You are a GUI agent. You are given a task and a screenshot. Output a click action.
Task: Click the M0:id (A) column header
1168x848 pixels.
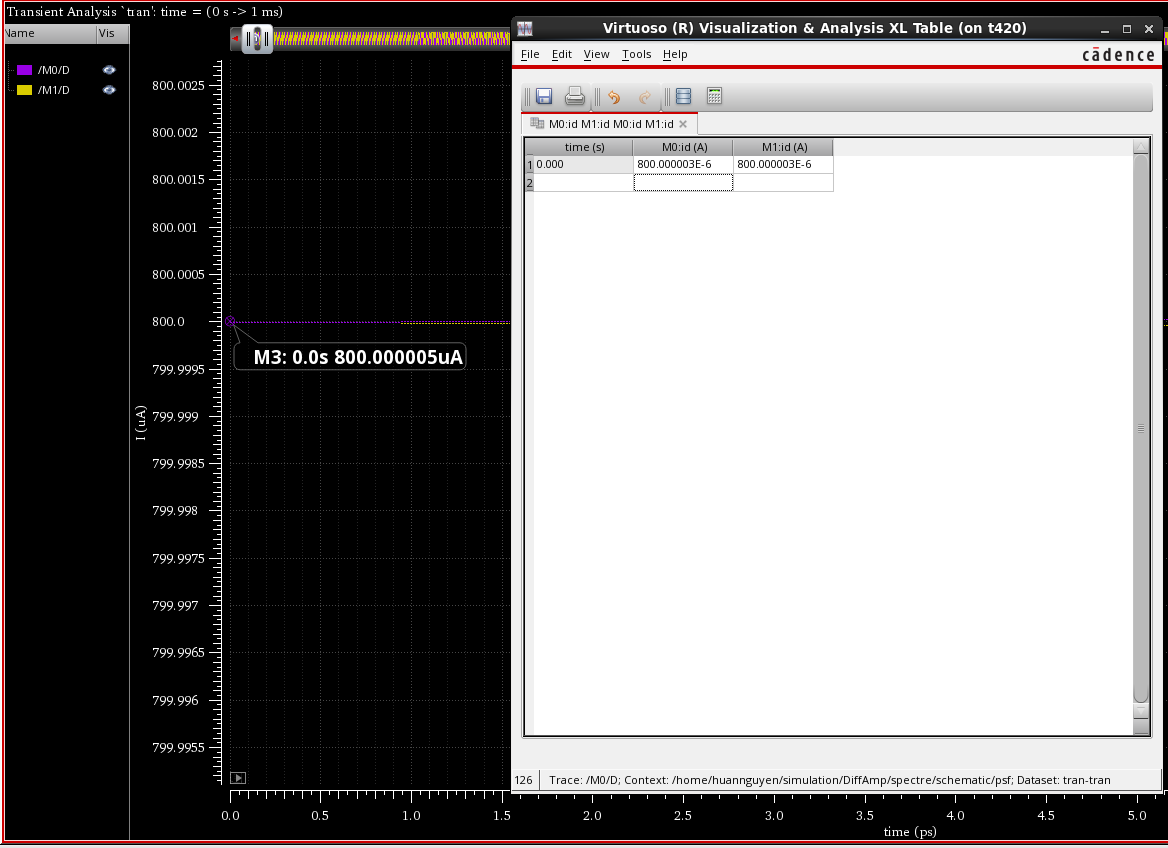click(x=684, y=147)
